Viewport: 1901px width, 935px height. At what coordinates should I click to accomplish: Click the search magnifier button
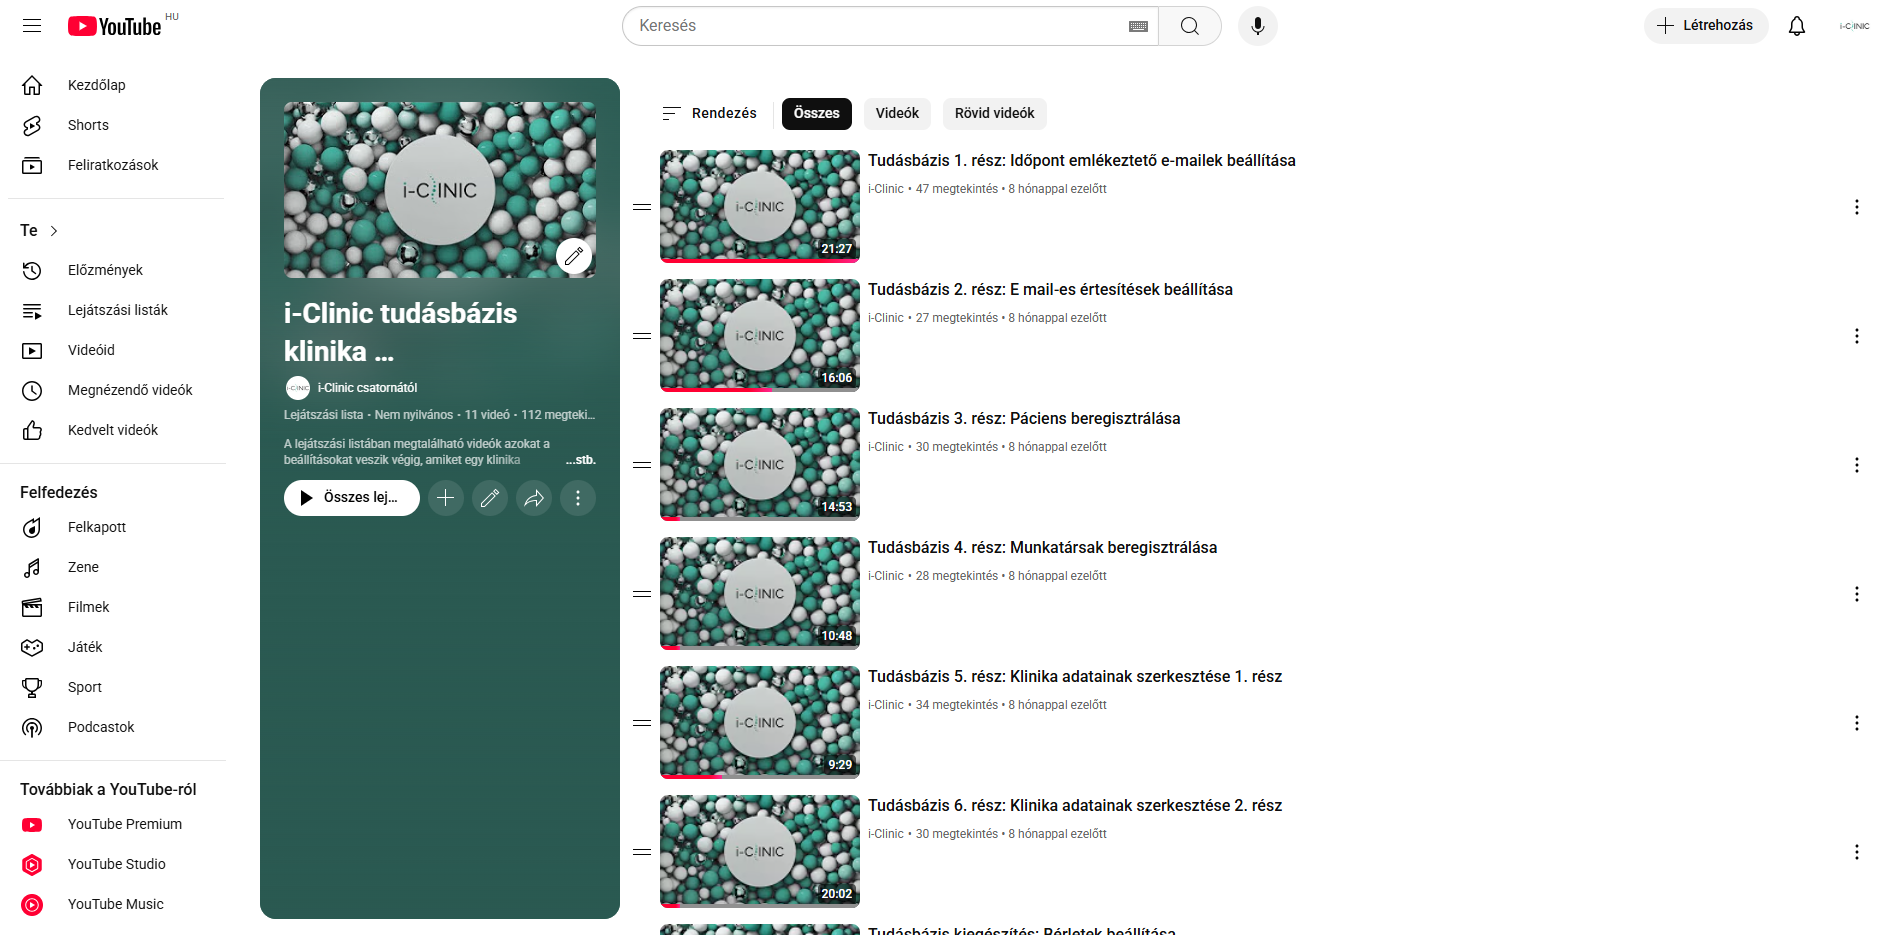click(x=1190, y=26)
